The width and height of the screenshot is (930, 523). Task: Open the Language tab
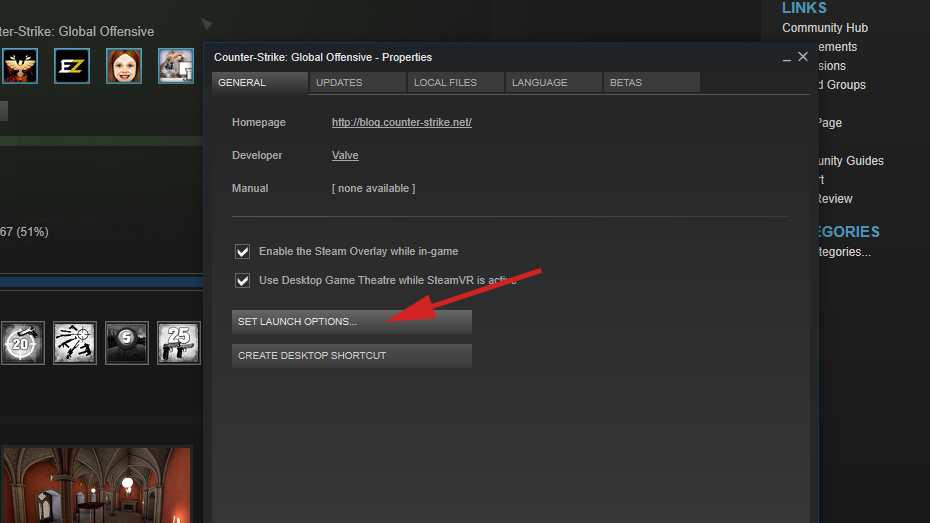(553, 82)
